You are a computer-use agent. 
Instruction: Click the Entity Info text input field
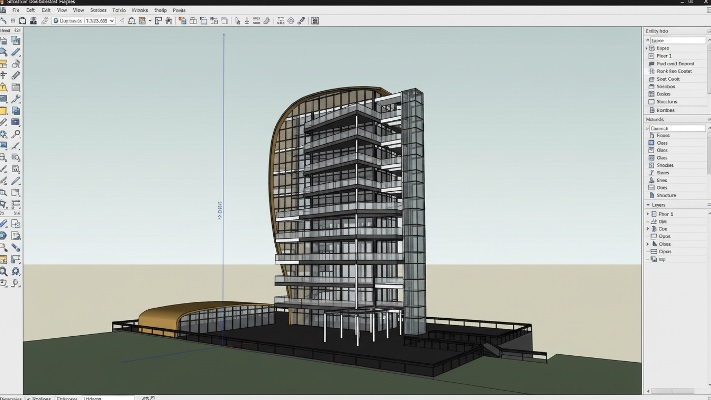click(x=675, y=40)
